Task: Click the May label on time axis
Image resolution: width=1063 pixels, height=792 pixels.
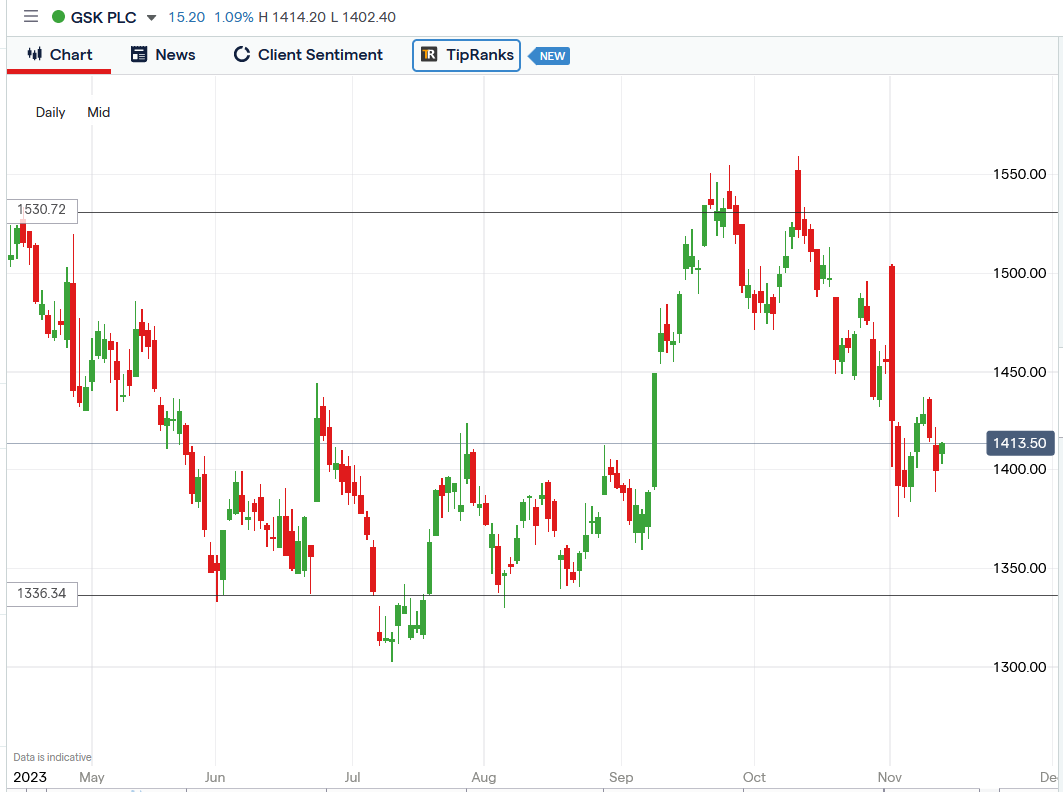Action: [x=92, y=777]
